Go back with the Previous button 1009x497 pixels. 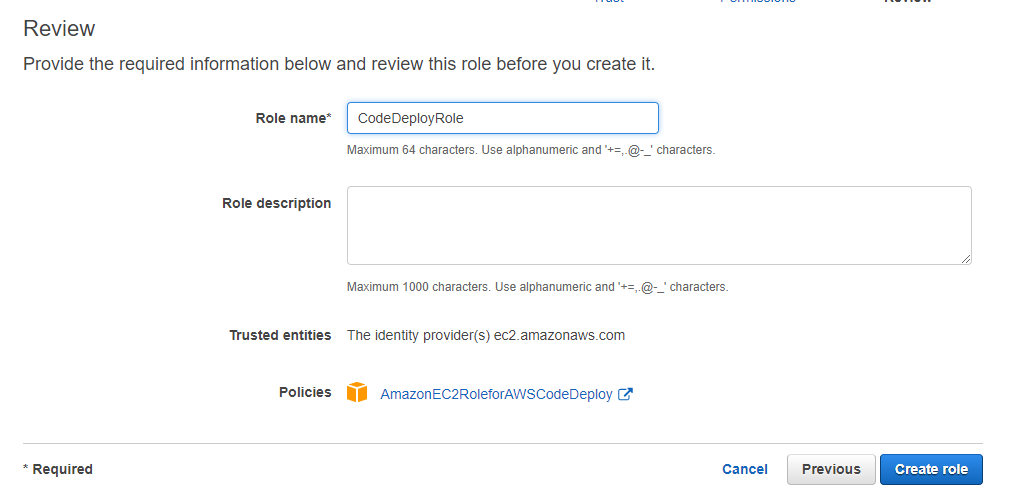pos(831,469)
